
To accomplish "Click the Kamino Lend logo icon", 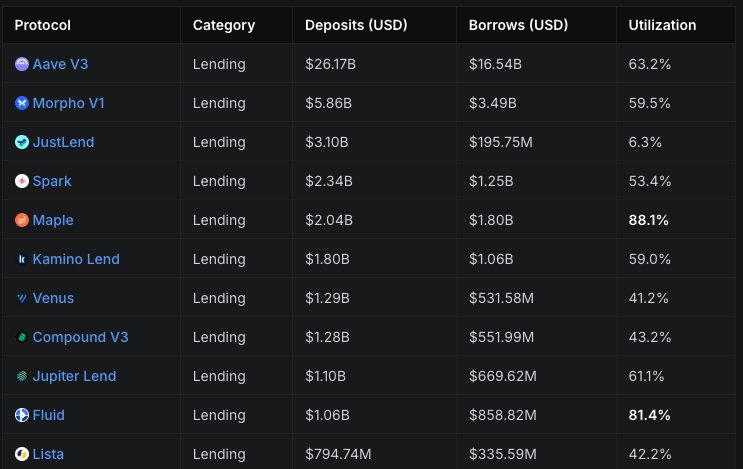I will [22, 259].
